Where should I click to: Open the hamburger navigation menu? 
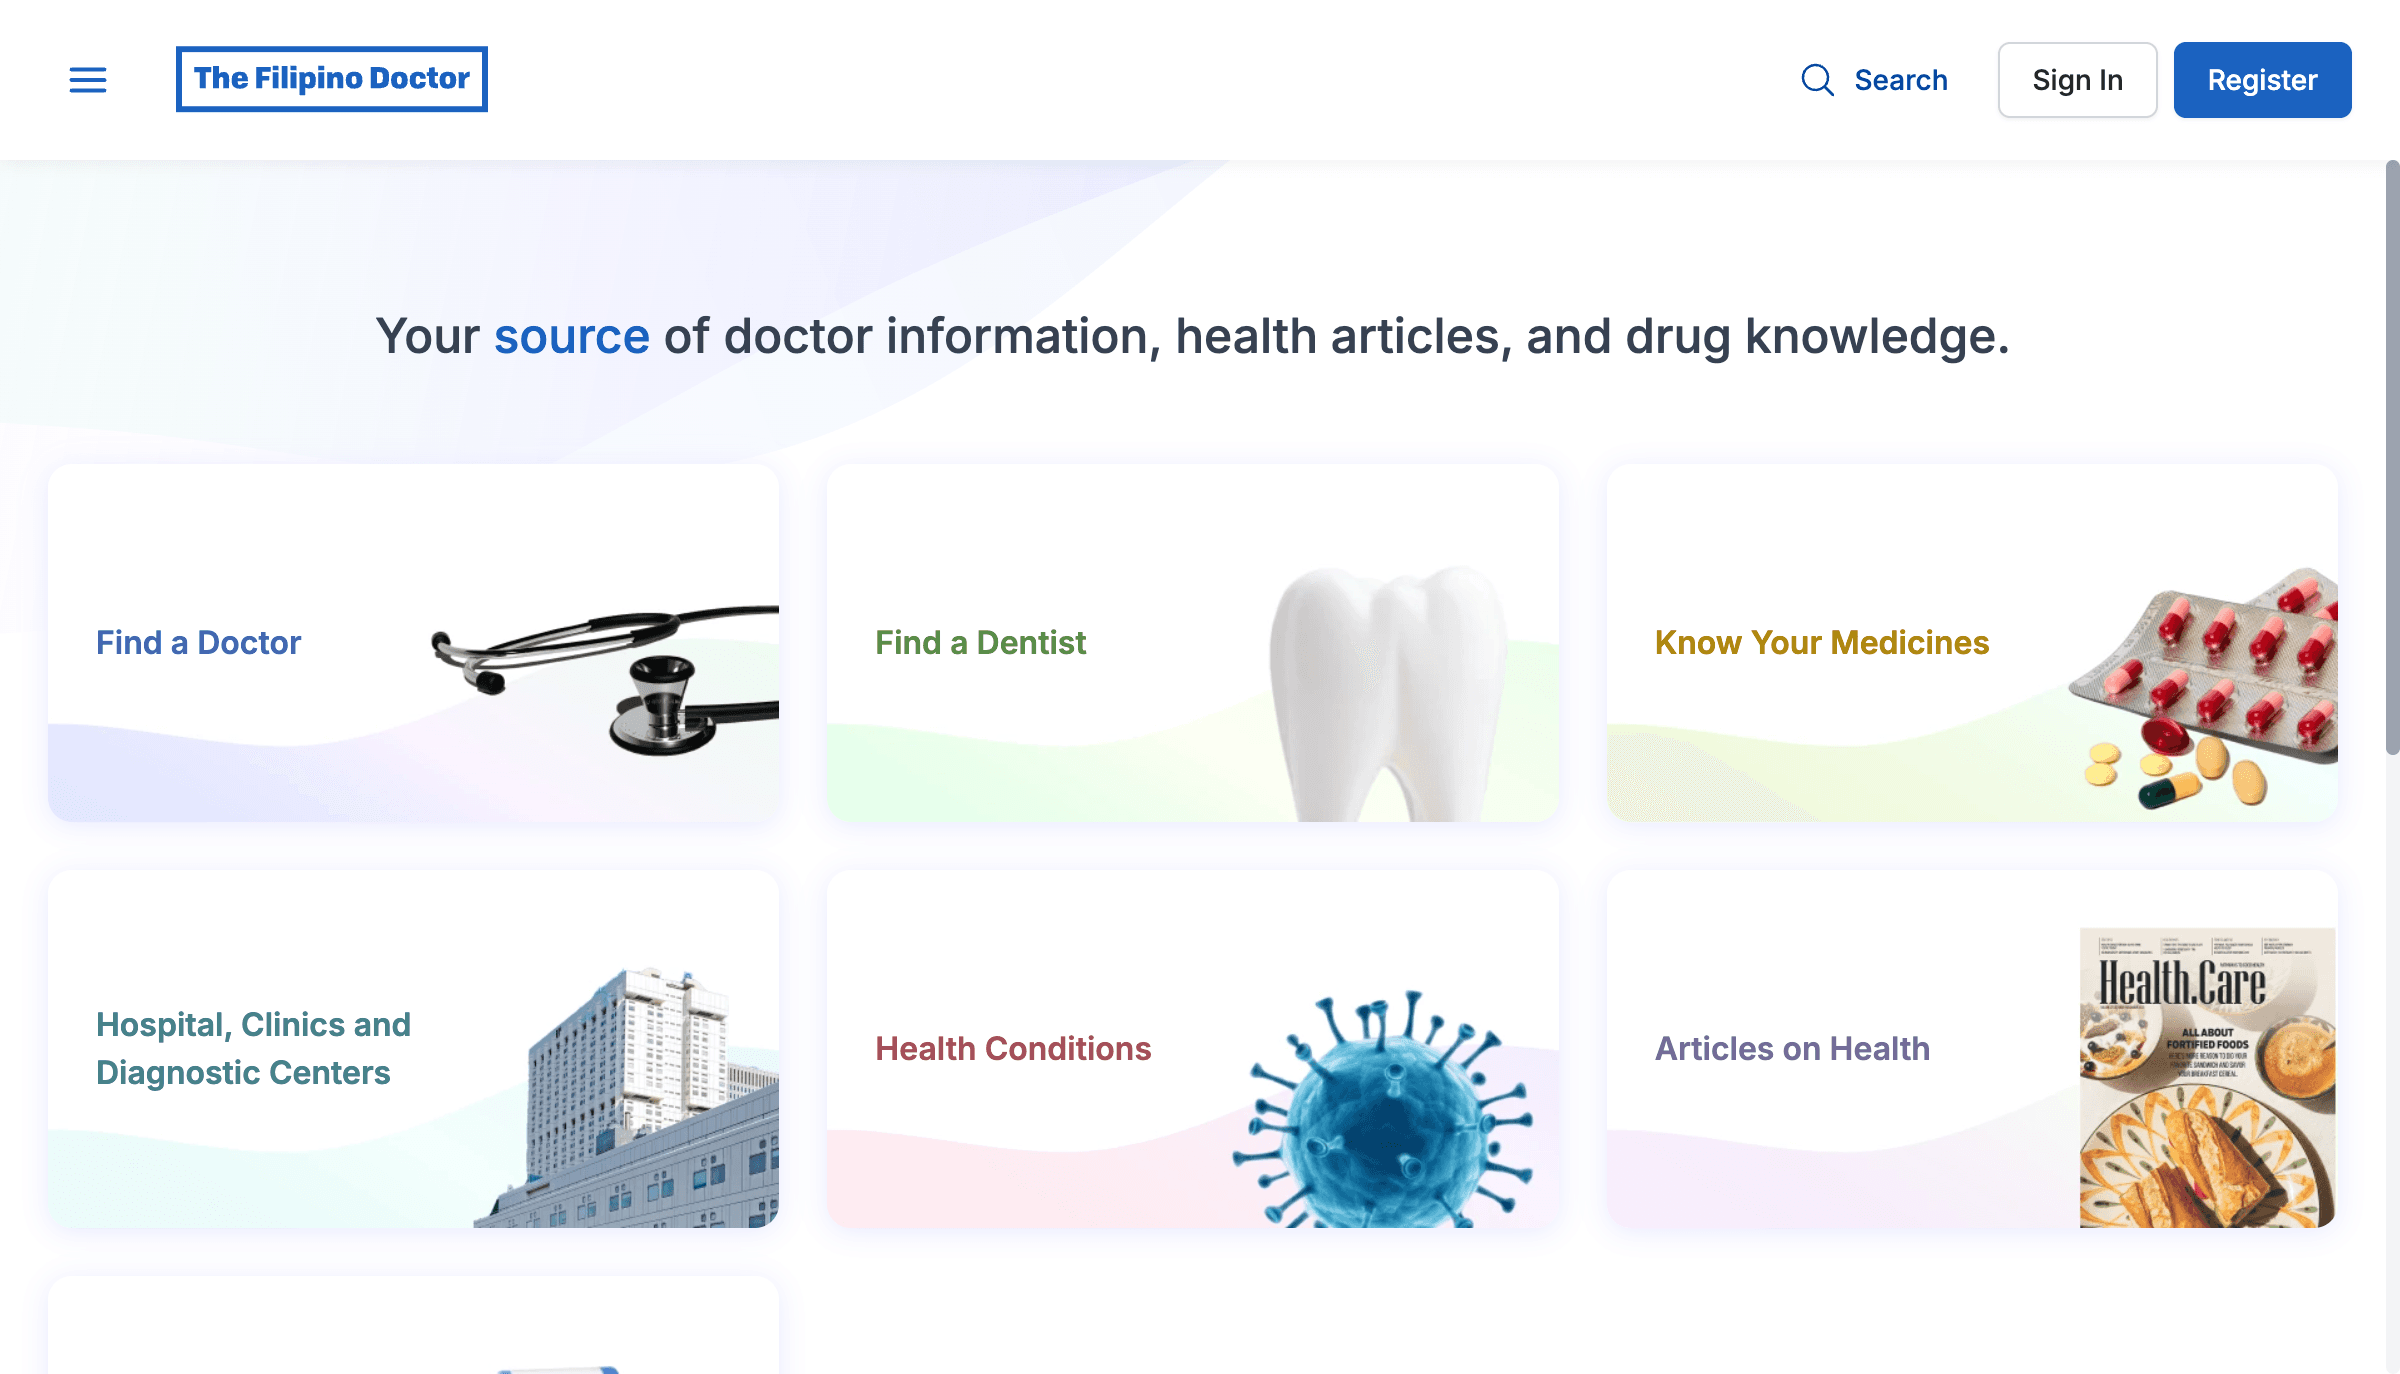pos(88,80)
